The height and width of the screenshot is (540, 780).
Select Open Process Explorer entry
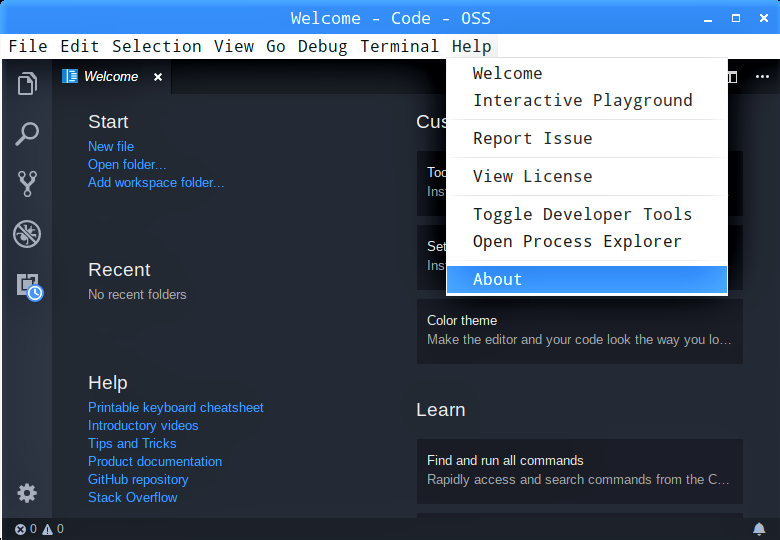[x=587, y=241]
